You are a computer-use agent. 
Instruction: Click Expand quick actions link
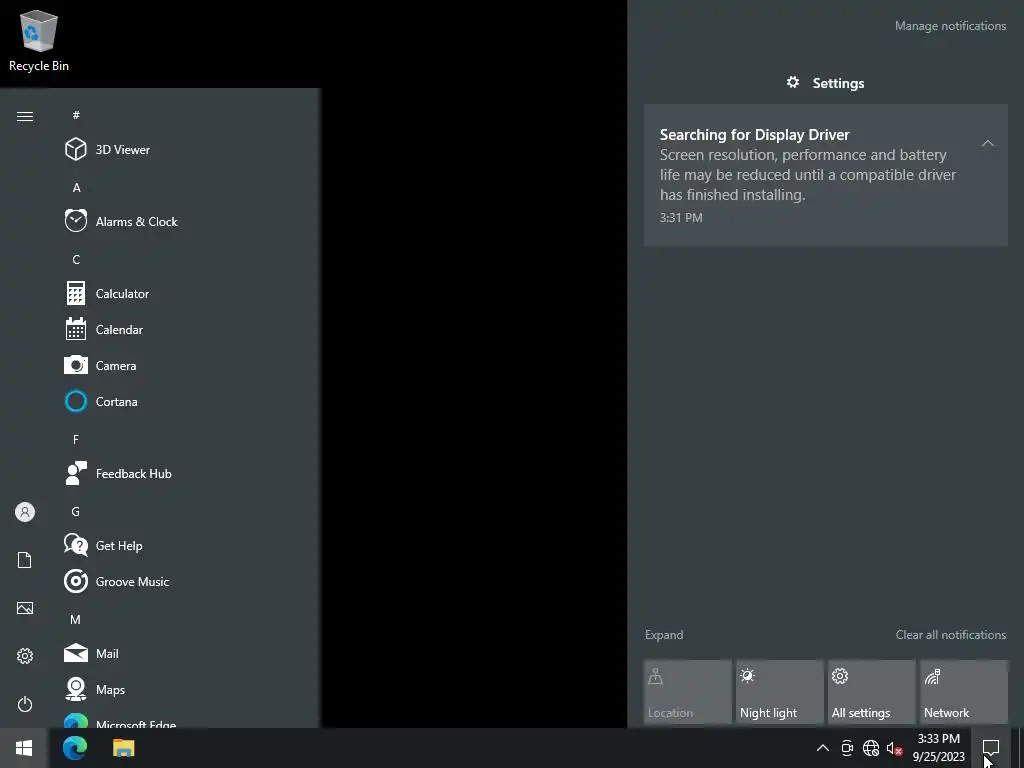click(664, 635)
